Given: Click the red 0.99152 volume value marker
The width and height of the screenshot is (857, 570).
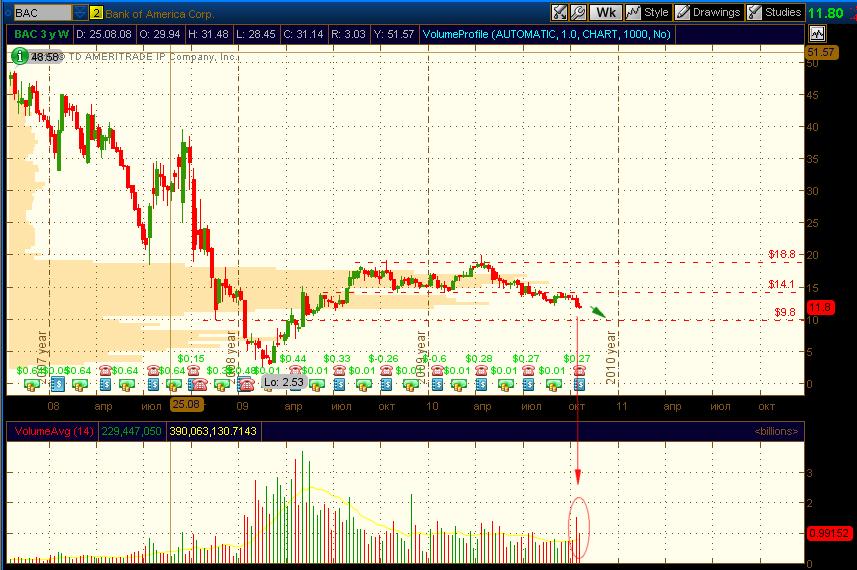Looking at the screenshot, I should (830, 534).
